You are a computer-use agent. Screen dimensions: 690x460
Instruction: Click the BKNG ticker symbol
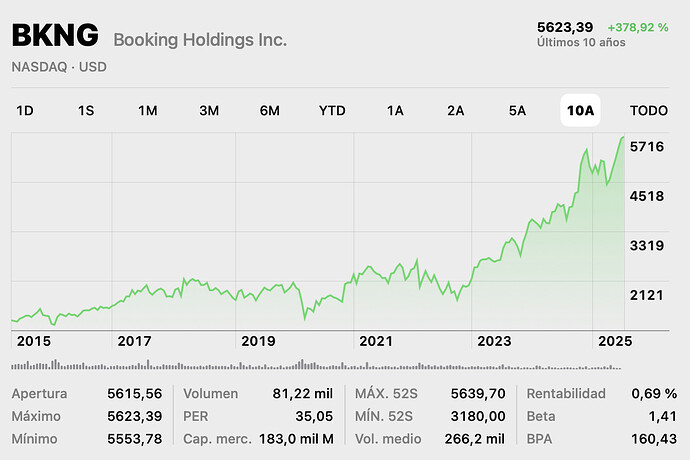(55, 35)
